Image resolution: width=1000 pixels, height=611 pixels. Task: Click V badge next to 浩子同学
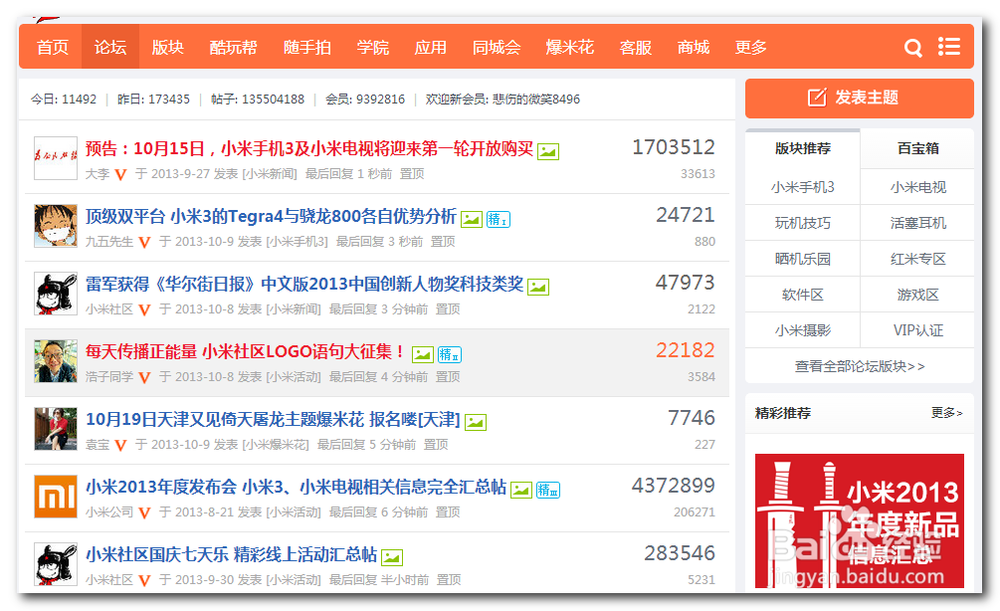pos(144,377)
